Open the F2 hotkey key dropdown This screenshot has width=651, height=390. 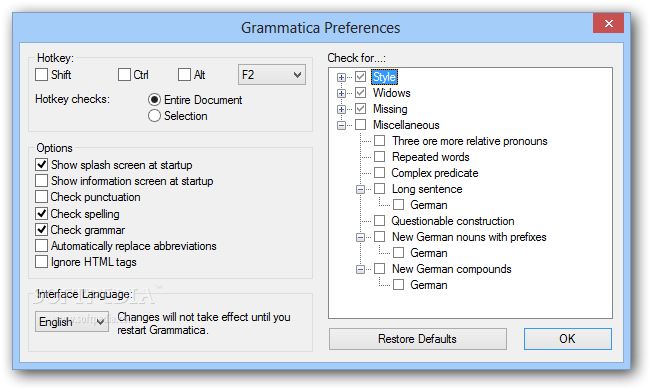pyautogui.click(x=272, y=75)
